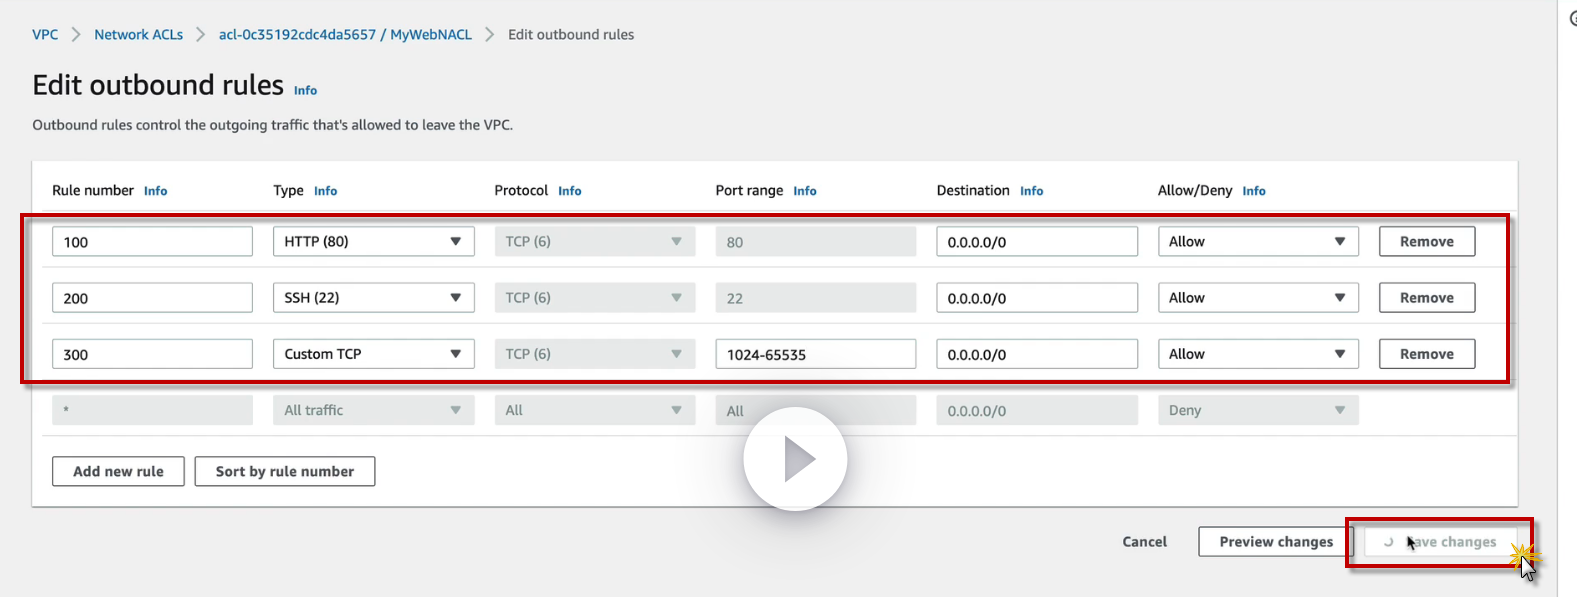Open Info link beside Port range
The image size is (1577, 597).
804,191
